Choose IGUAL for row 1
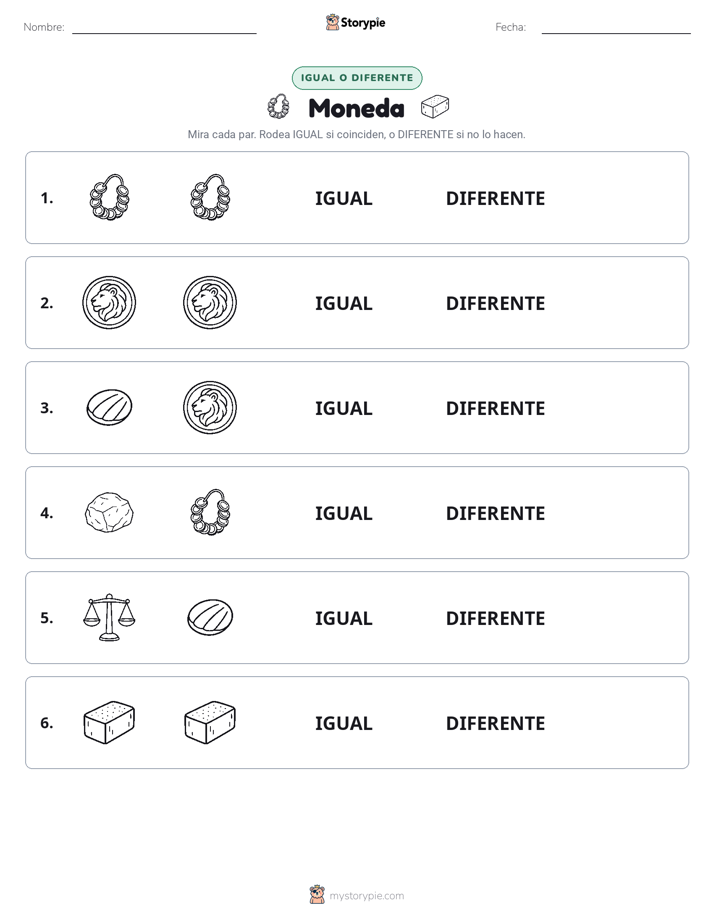The height and width of the screenshot is (924, 714). [343, 198]
